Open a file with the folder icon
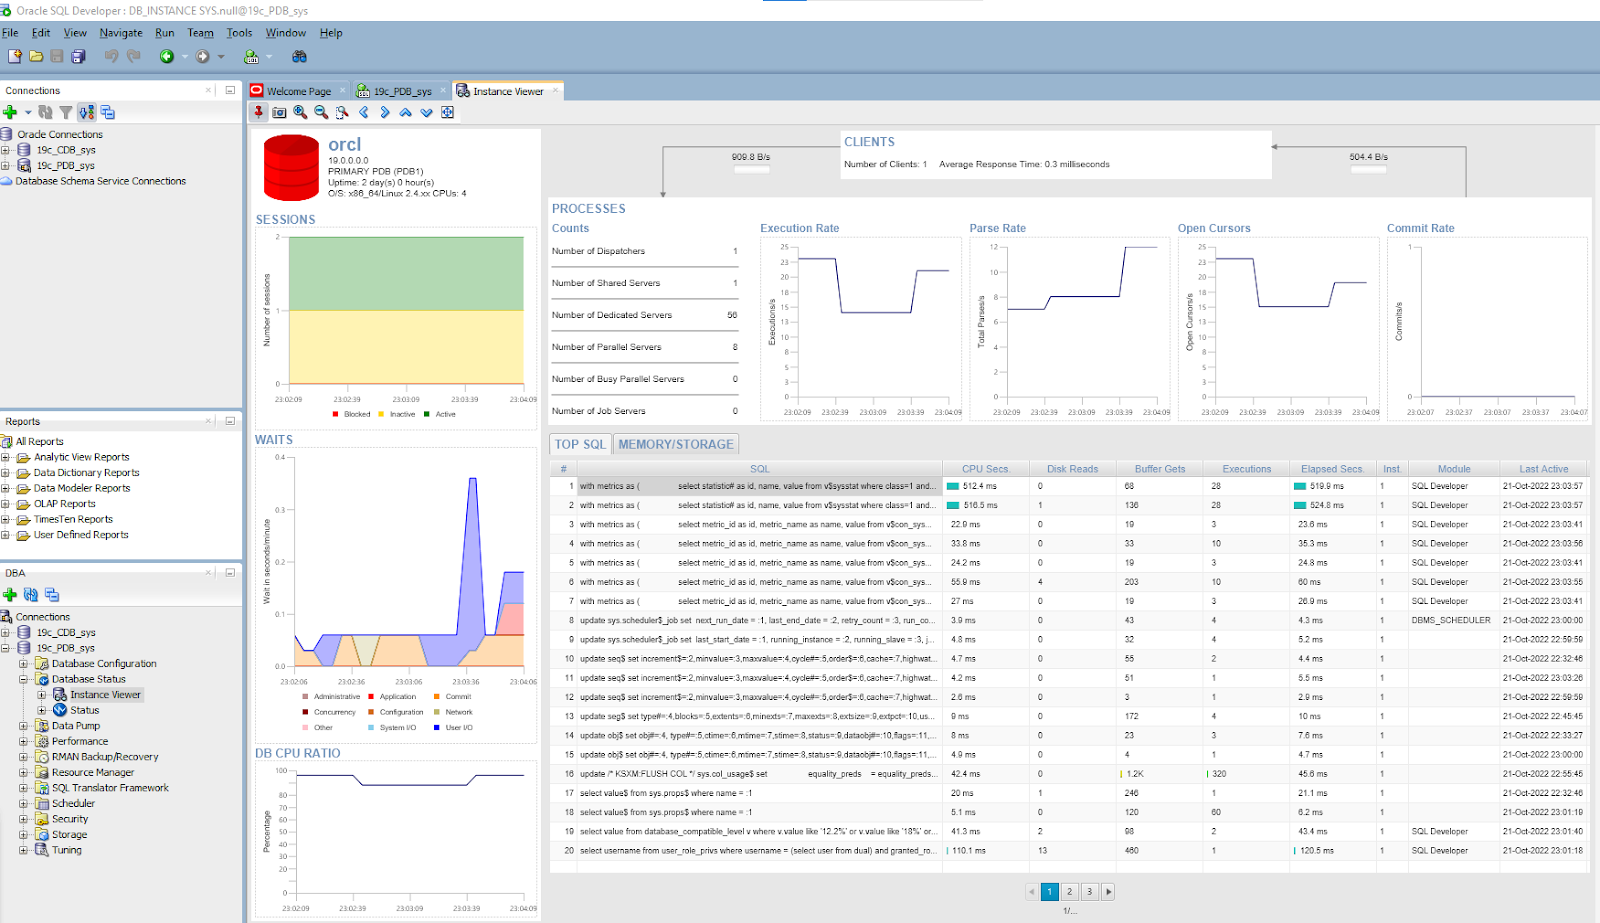Viewport: 1600px width, 923px height. click(36, 57)
